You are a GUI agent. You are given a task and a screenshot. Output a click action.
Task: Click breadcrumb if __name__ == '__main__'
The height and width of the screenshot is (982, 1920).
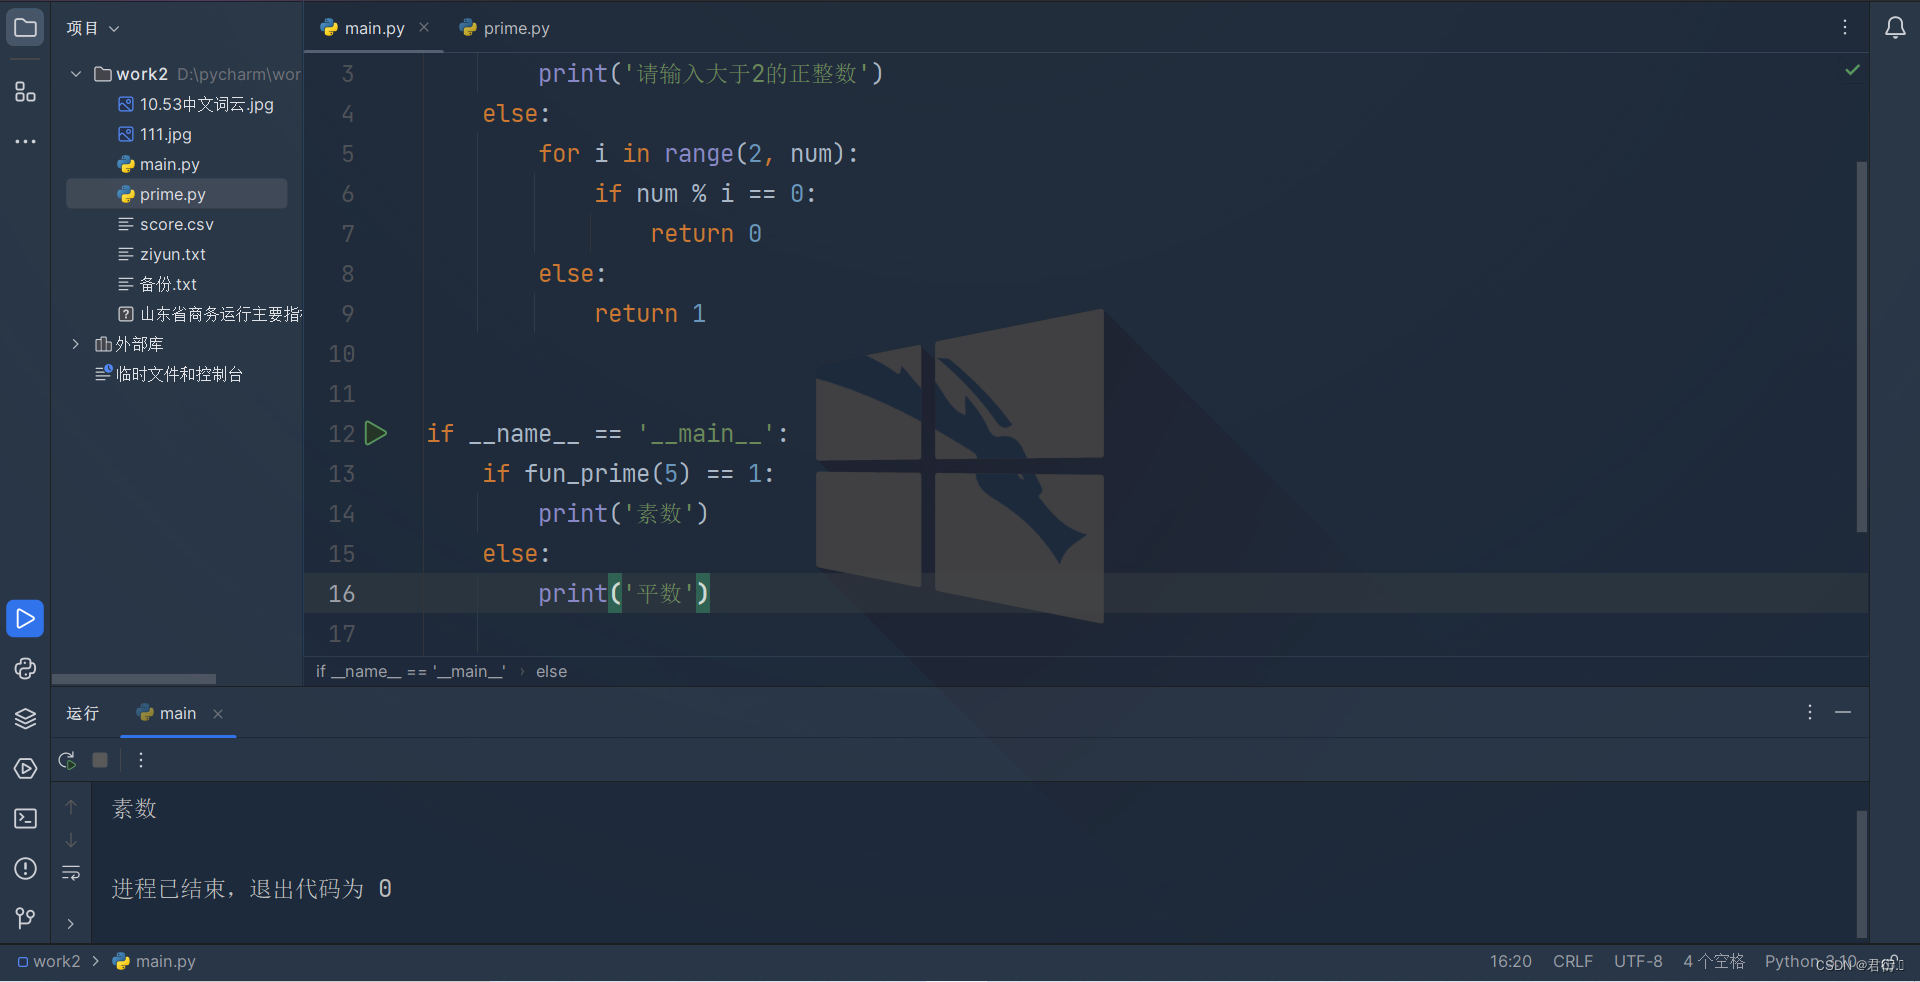[410, 672]
